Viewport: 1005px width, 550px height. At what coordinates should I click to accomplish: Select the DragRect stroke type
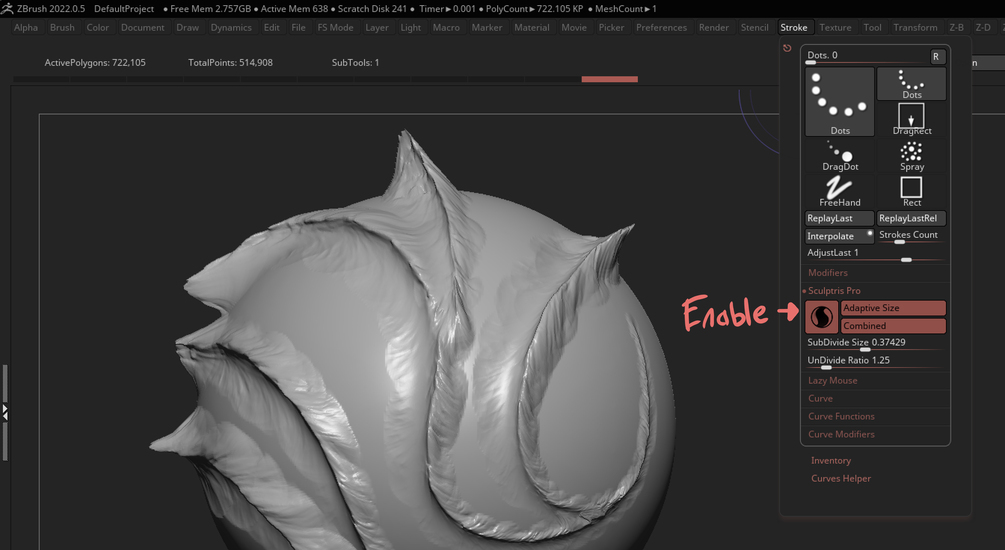click(x=911, y=119)
